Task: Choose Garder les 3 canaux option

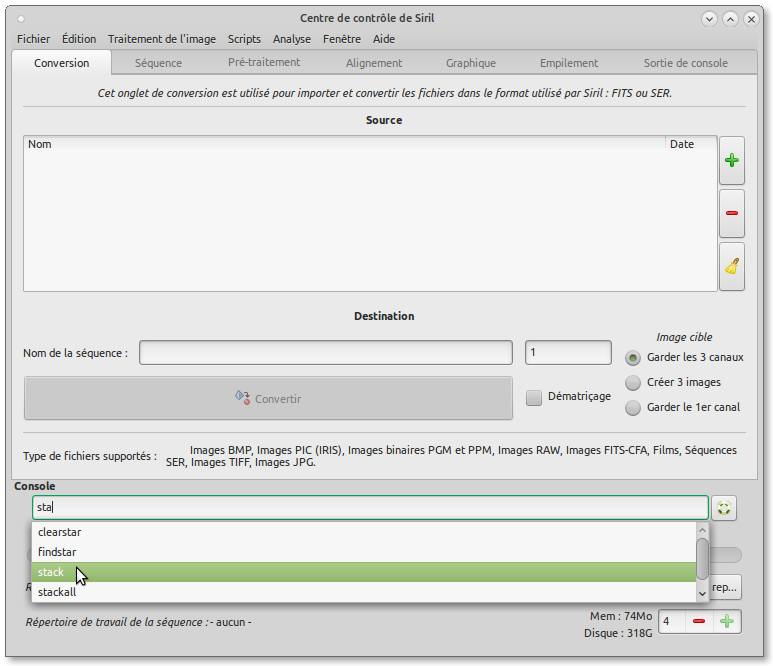Action: [x=633, y=357]
